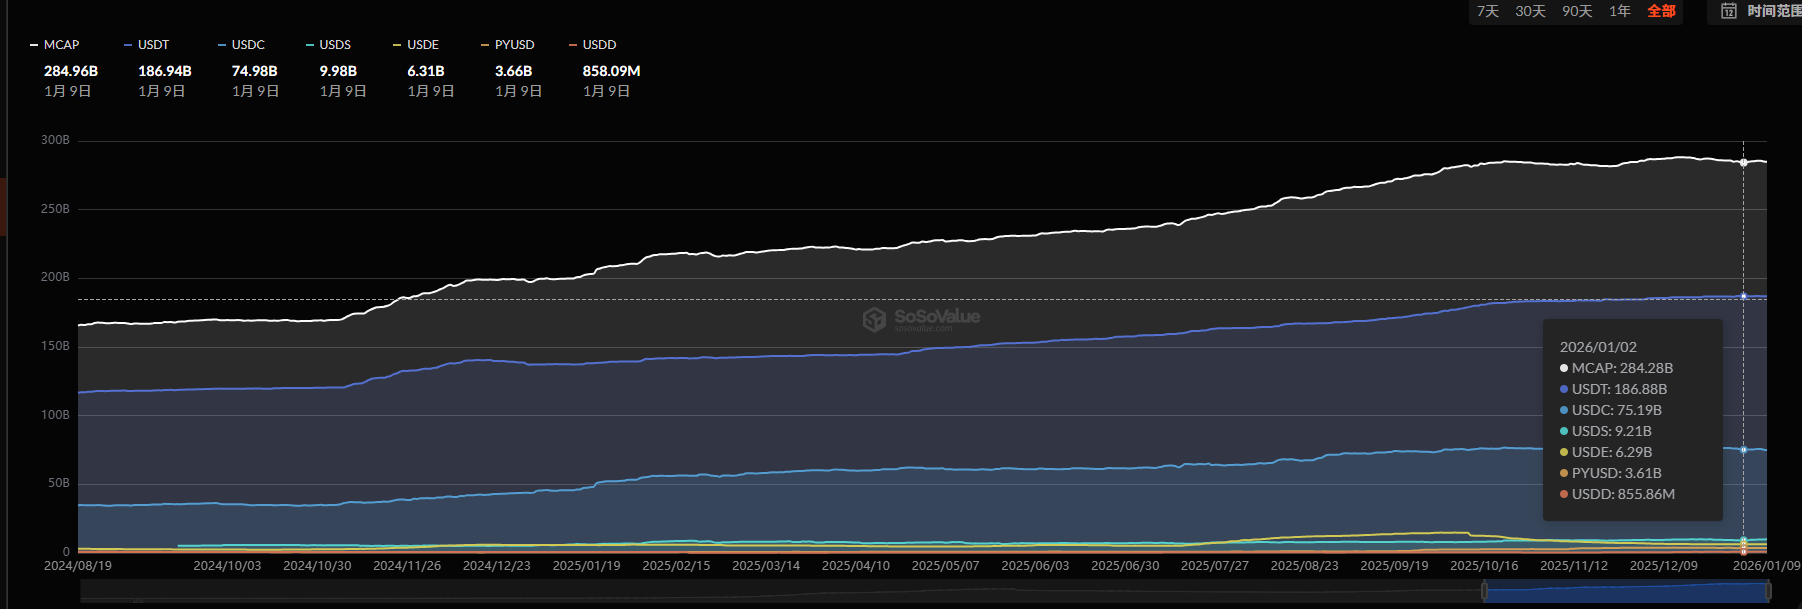Click the 全部 all-time range tab
Viewport: 1802px width, 609px height.
pyautogui.click(x=1661, y=11)
